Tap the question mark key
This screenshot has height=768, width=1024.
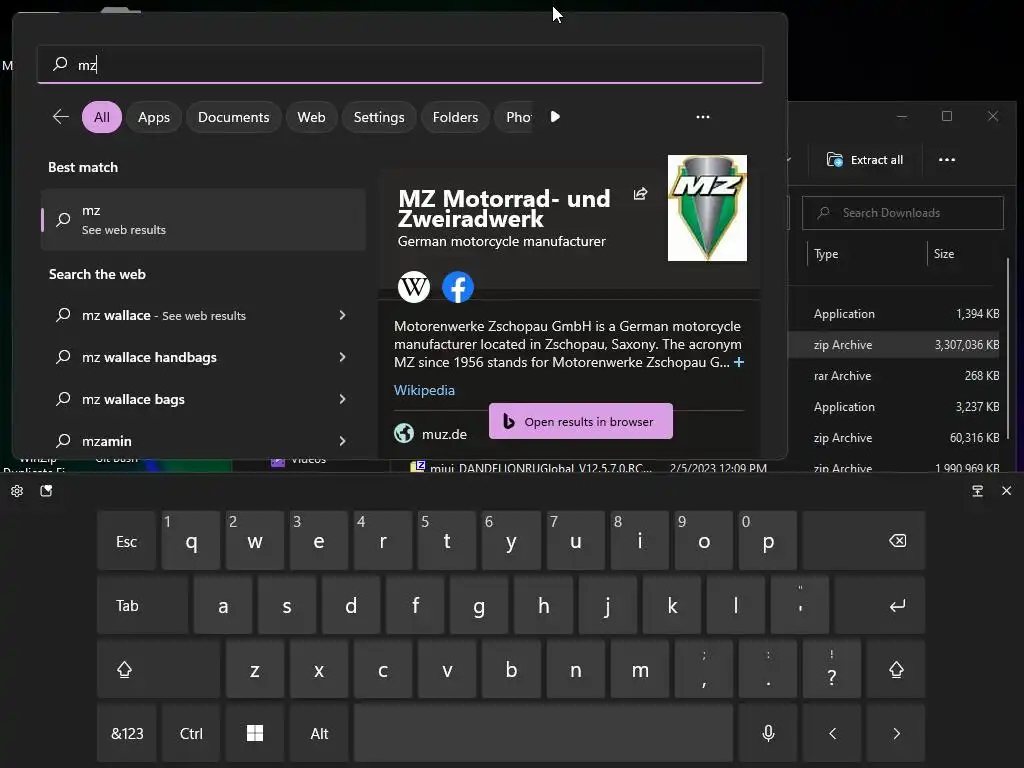pyautogui.click(x=832, y=669)
